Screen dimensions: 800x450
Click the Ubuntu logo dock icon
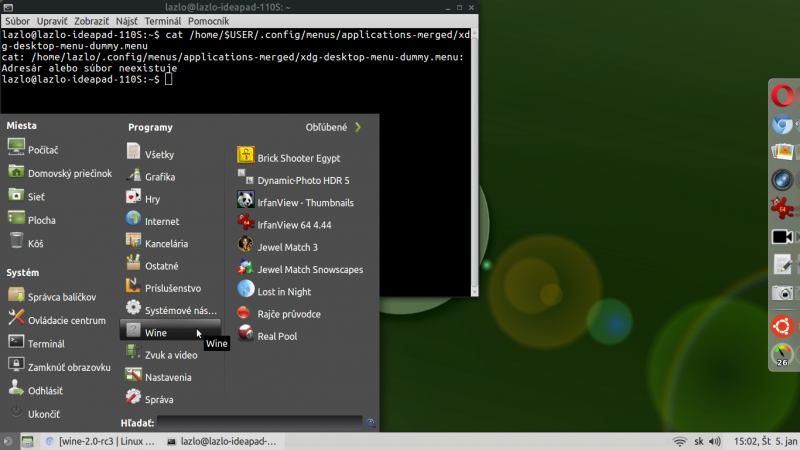point(782,326)
